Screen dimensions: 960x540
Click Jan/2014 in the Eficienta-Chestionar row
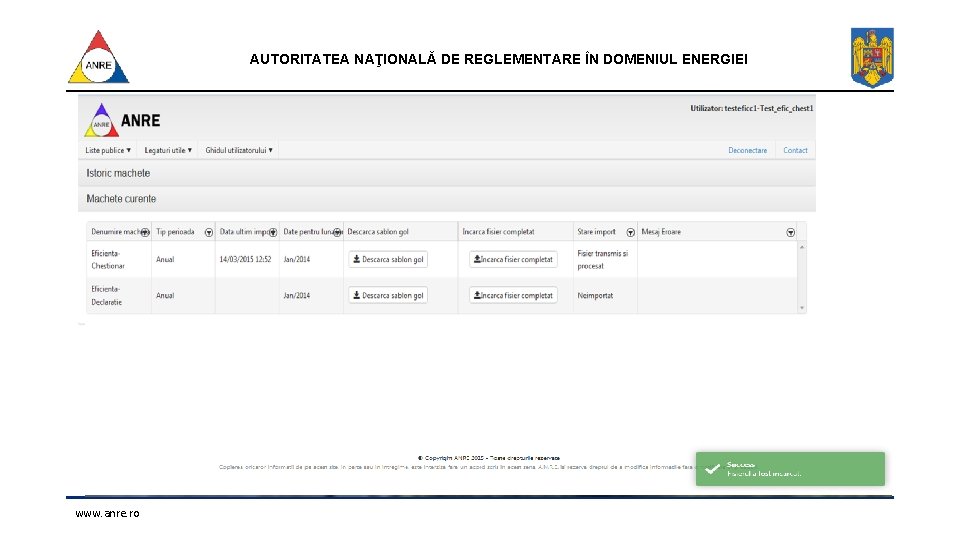(x=297, y=260)
